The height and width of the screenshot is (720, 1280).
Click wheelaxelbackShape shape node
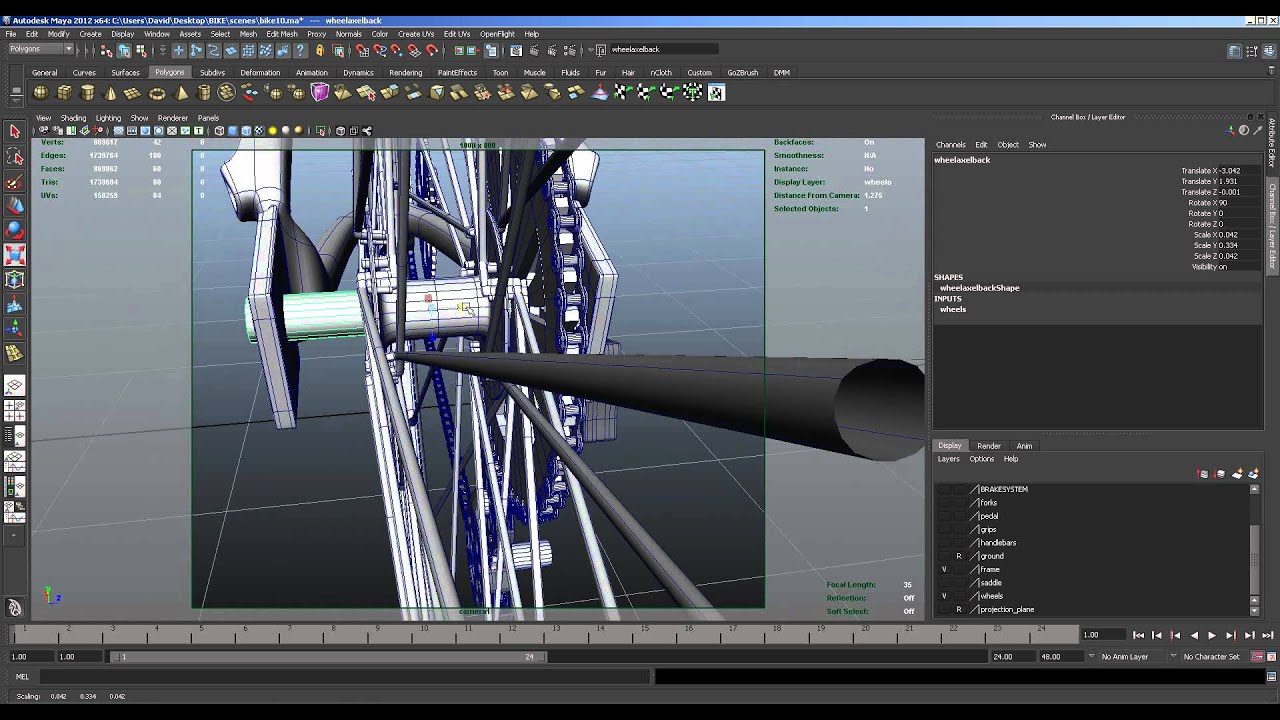tap(980, 288)
